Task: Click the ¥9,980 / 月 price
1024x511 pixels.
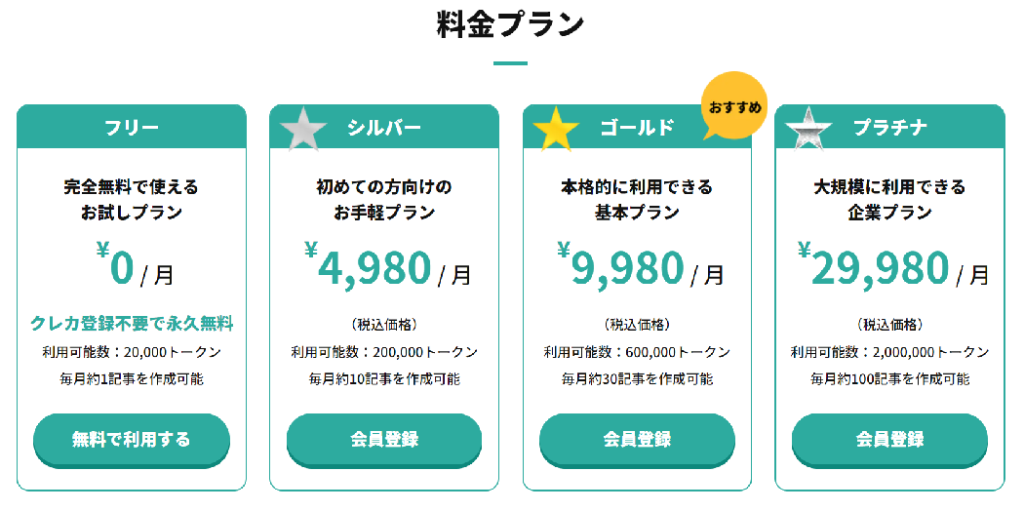Action: 641,266
